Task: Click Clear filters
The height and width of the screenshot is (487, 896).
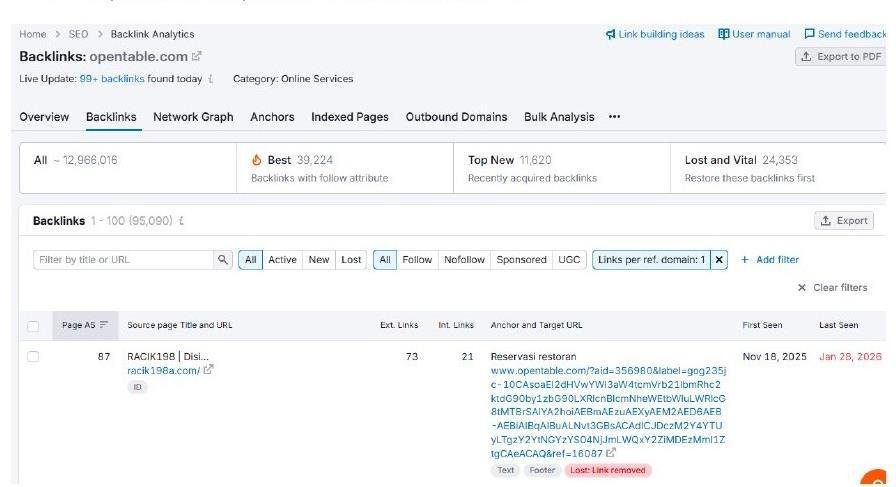Action: pos(833,288)
